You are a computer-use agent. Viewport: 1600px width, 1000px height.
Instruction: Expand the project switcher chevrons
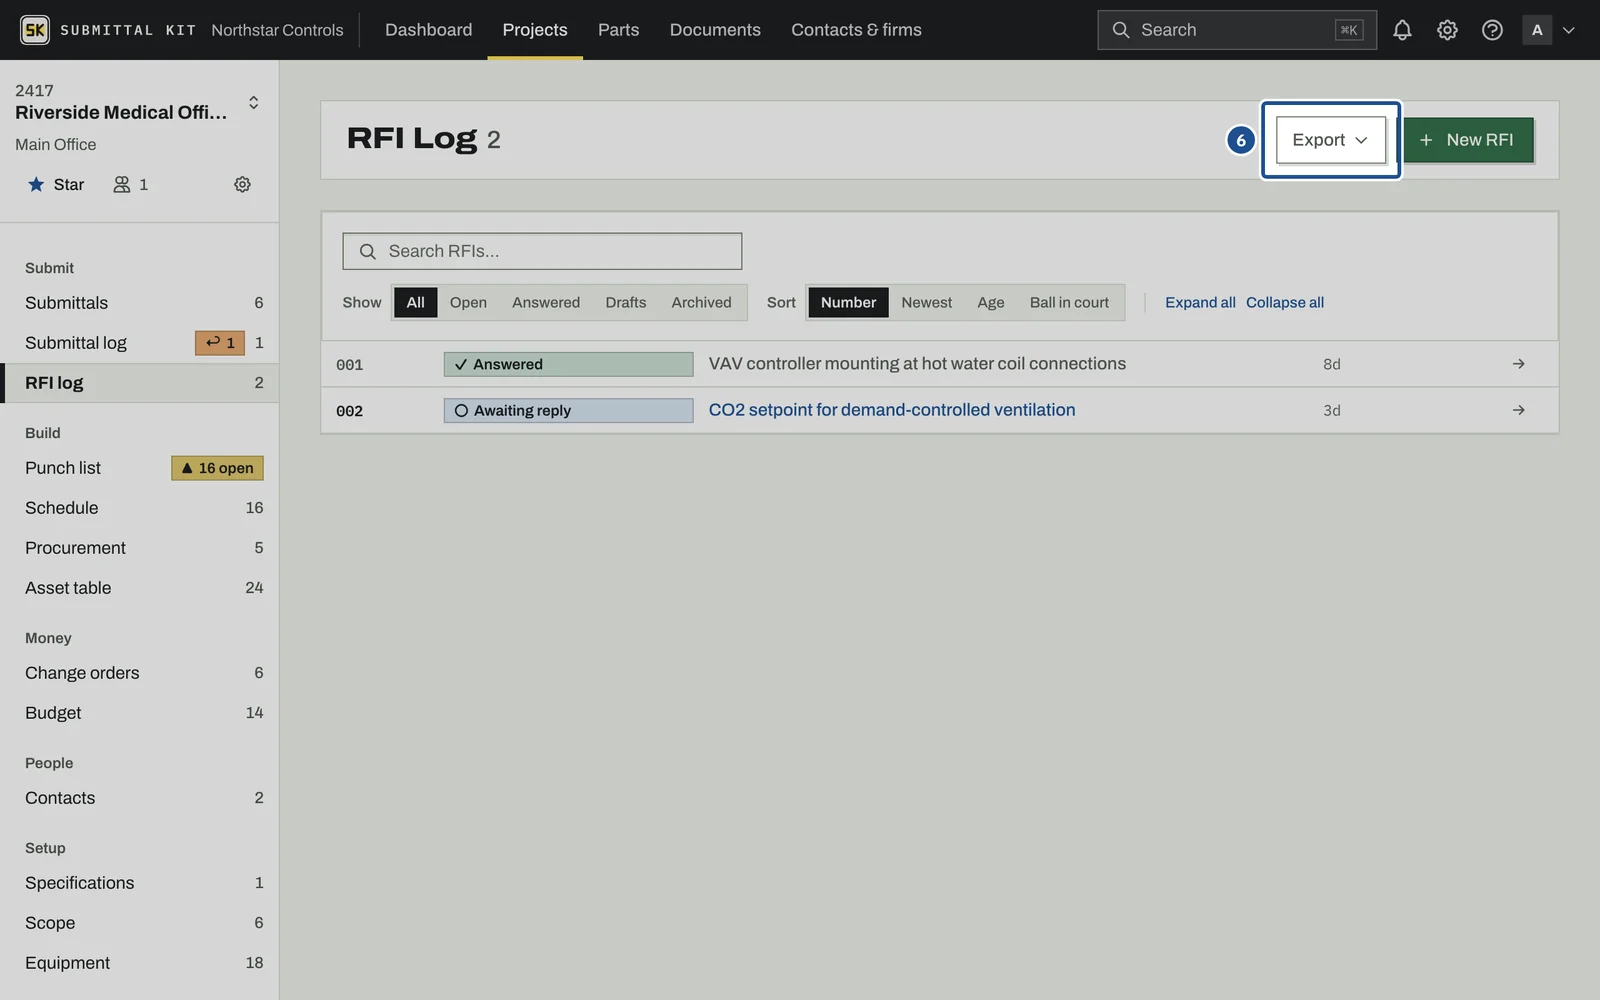(254, 103)
